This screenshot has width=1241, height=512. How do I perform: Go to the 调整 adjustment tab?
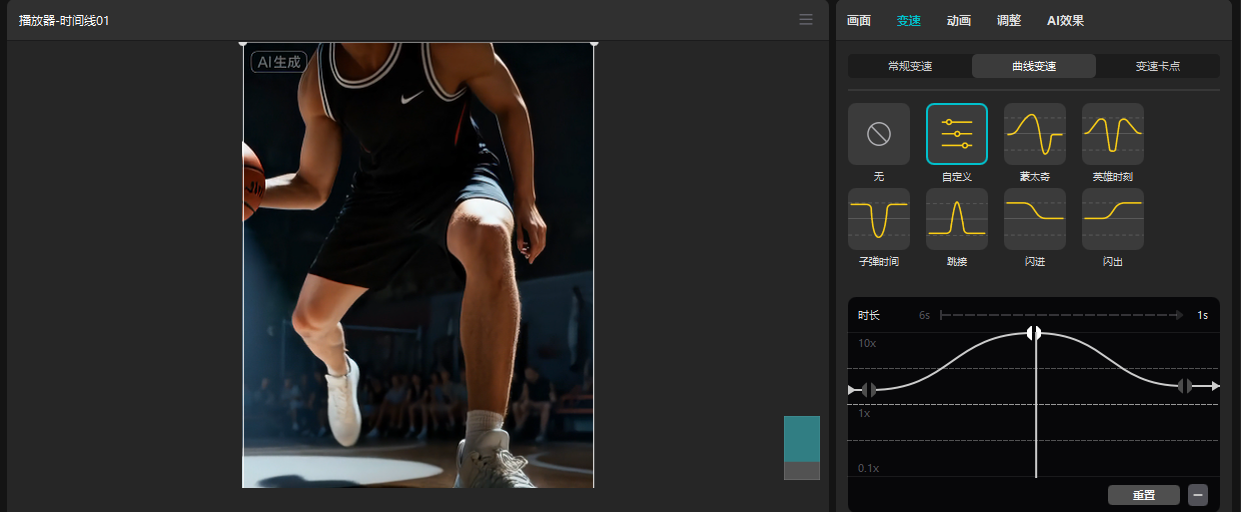coord(1008,20)
